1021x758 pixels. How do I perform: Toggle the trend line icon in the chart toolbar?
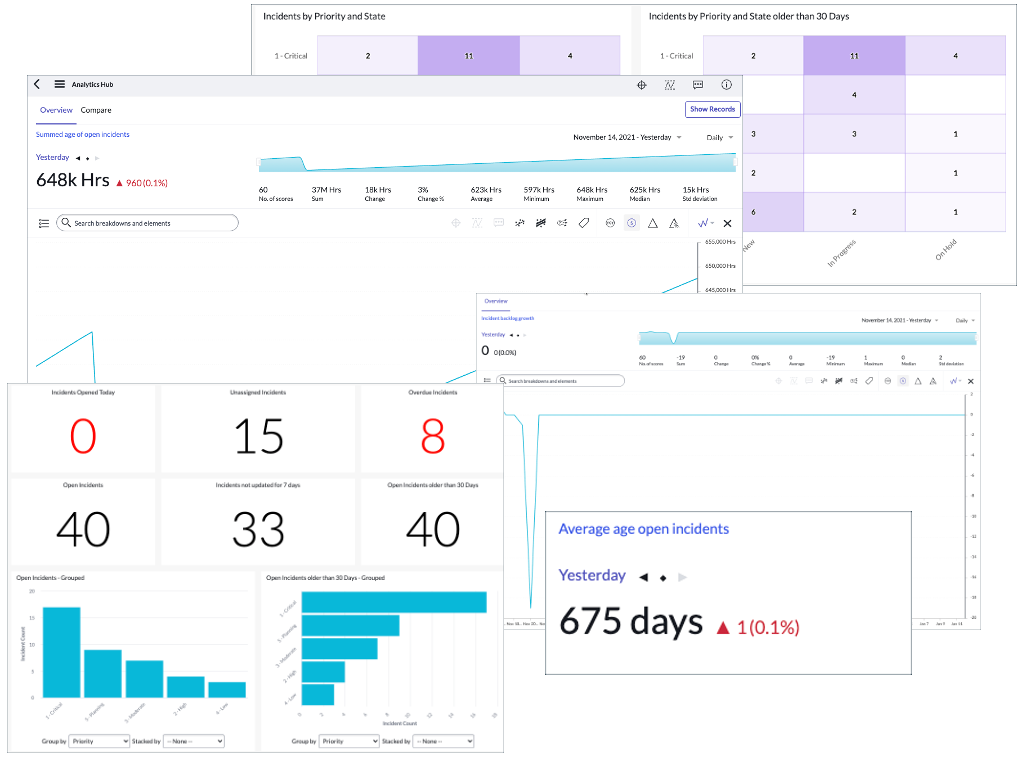(x=540, y=223)
